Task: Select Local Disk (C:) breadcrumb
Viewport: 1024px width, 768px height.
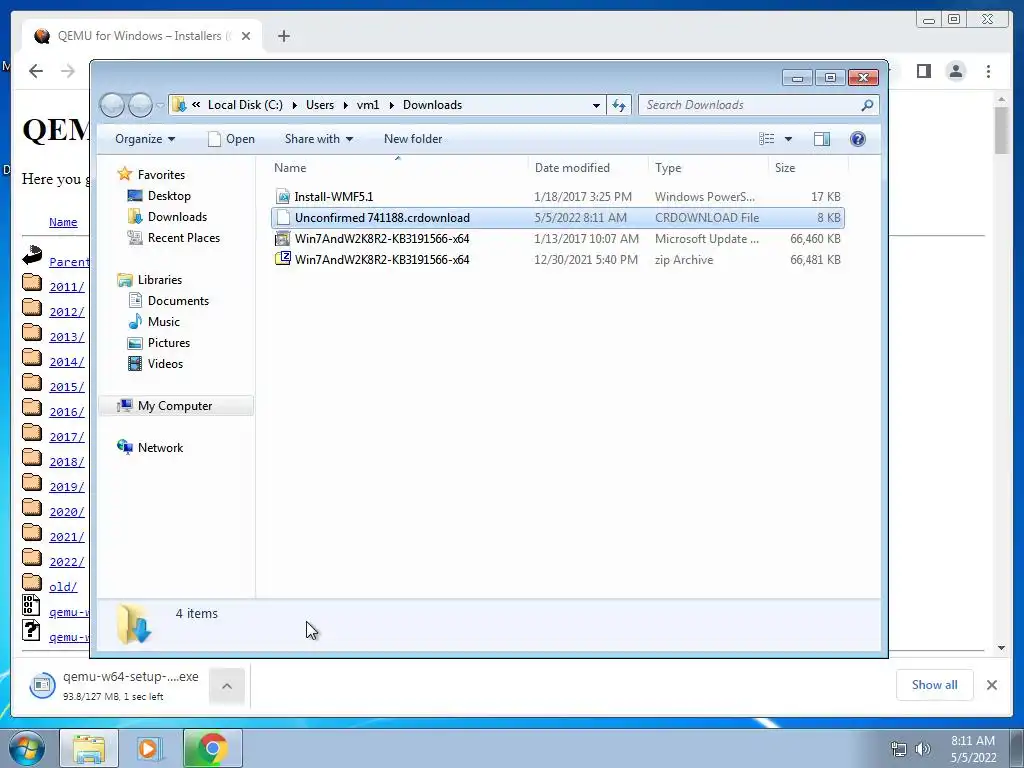Action: (245, 105)
